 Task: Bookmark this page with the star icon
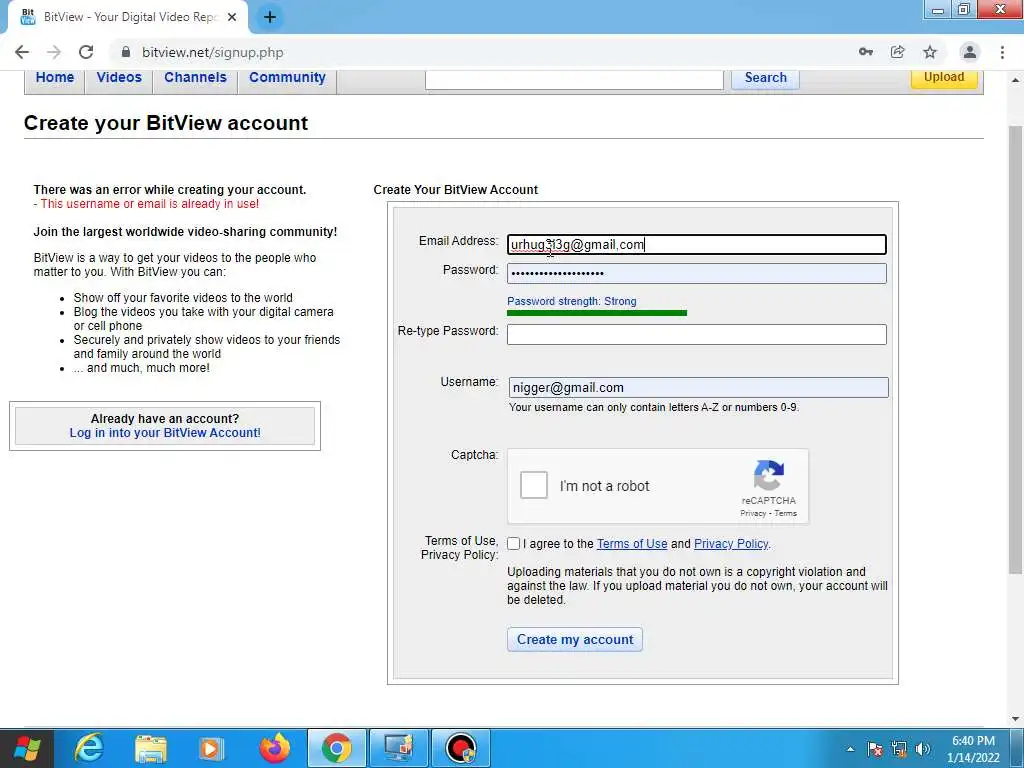coord(930,52)
